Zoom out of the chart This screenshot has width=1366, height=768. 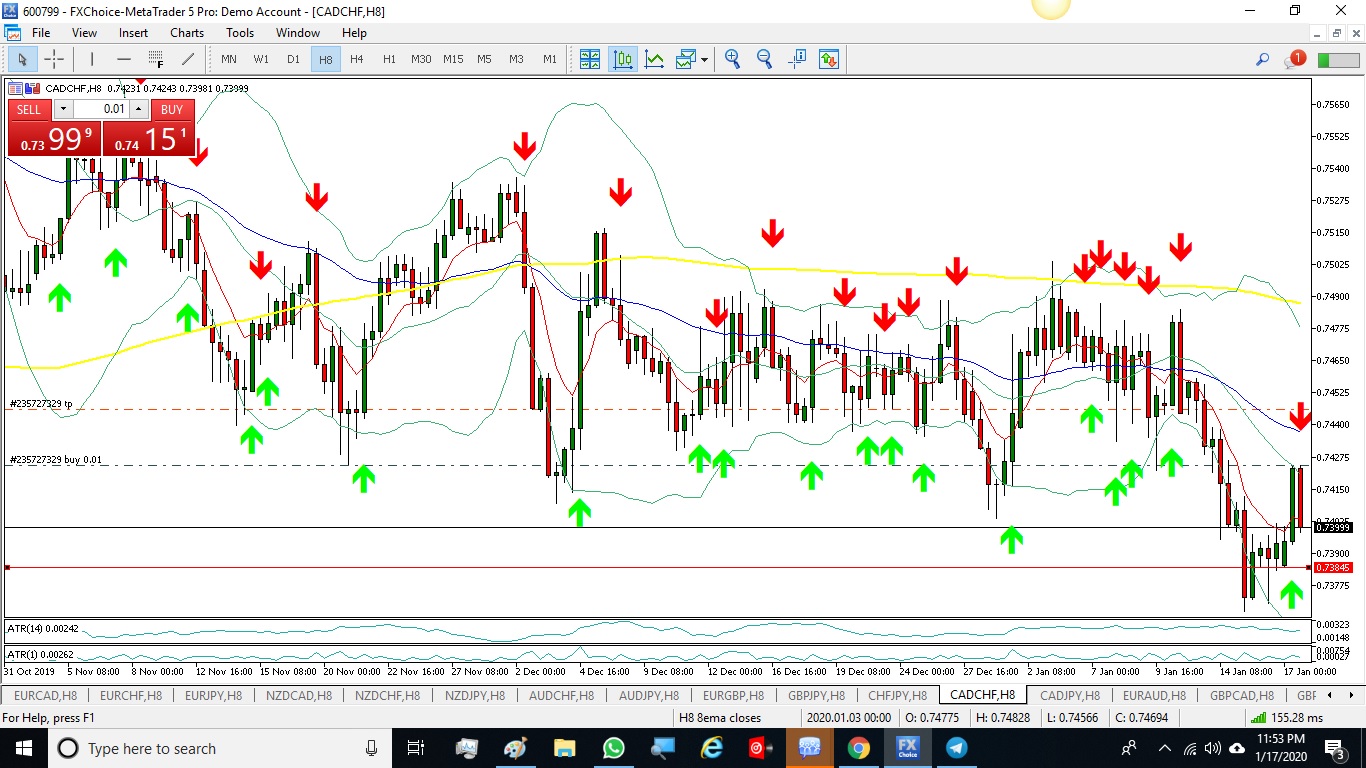765,59
